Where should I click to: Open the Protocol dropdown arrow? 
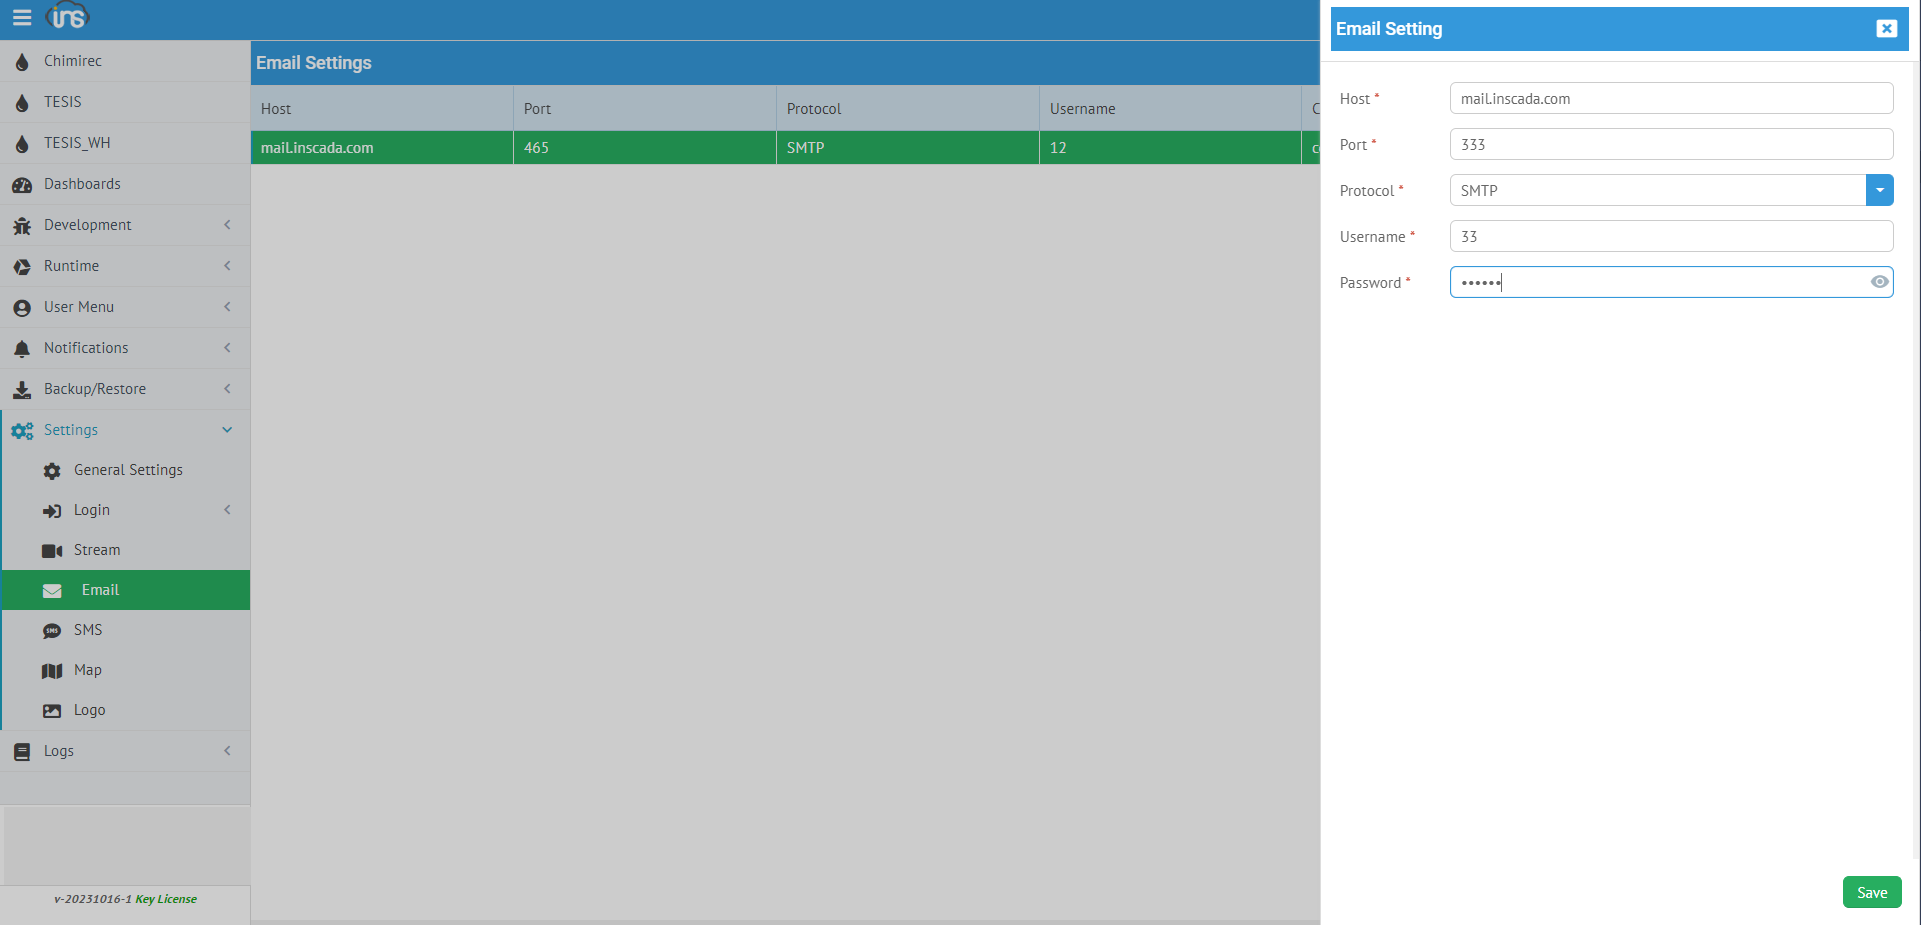pos(1879,190)
